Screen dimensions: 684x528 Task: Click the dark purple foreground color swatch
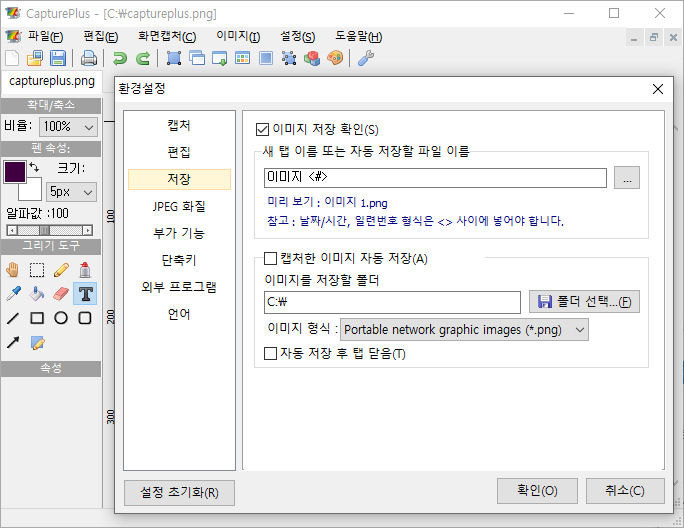[x=14, y=171]
